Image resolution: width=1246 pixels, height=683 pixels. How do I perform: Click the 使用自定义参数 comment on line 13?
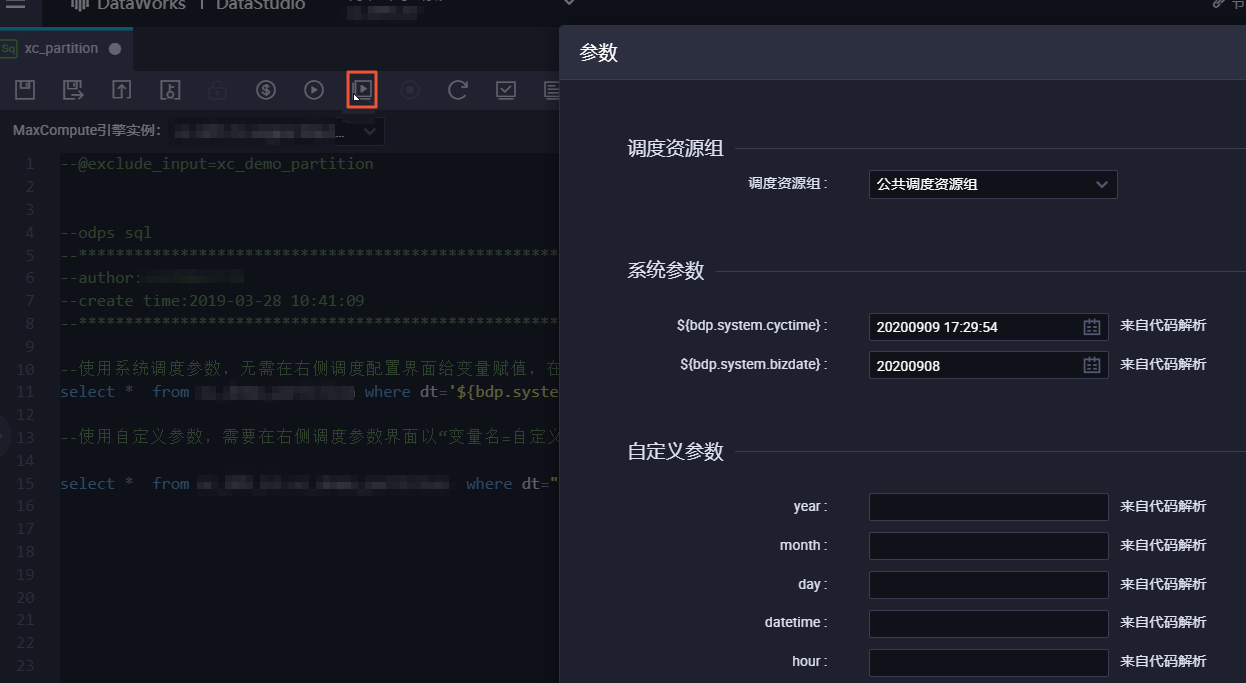(x=309, y=438)
